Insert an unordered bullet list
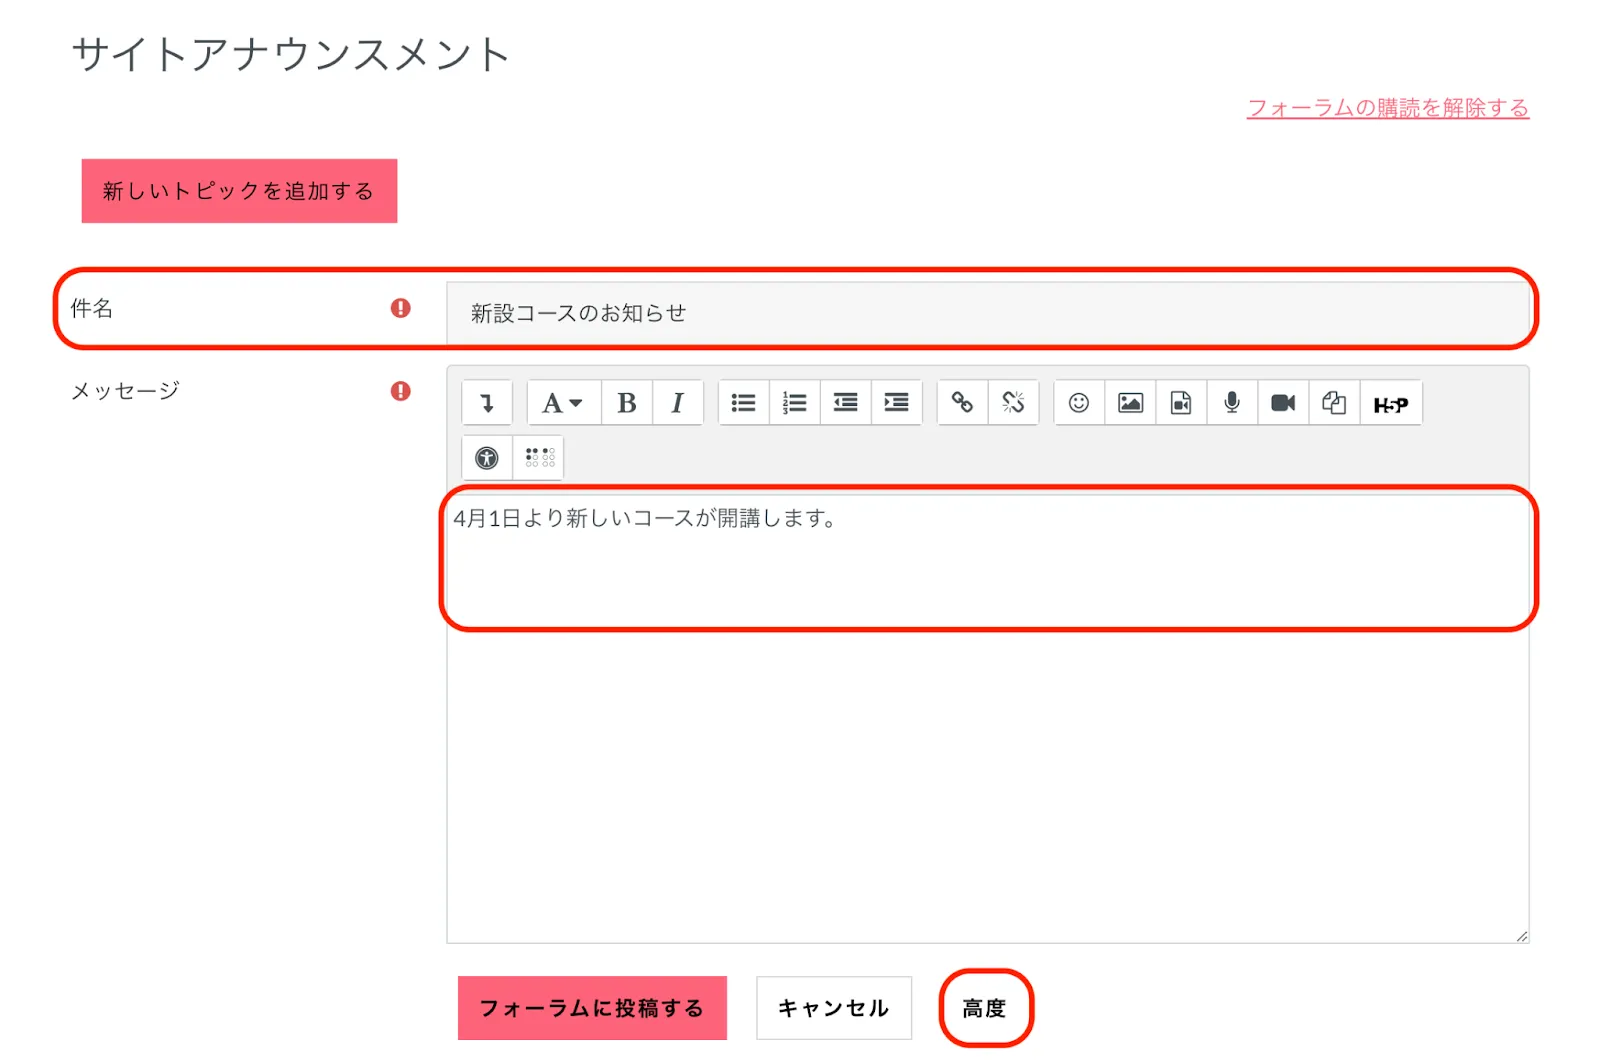Viewport: 1600px width, 1062px height. (x=743, y=403)
